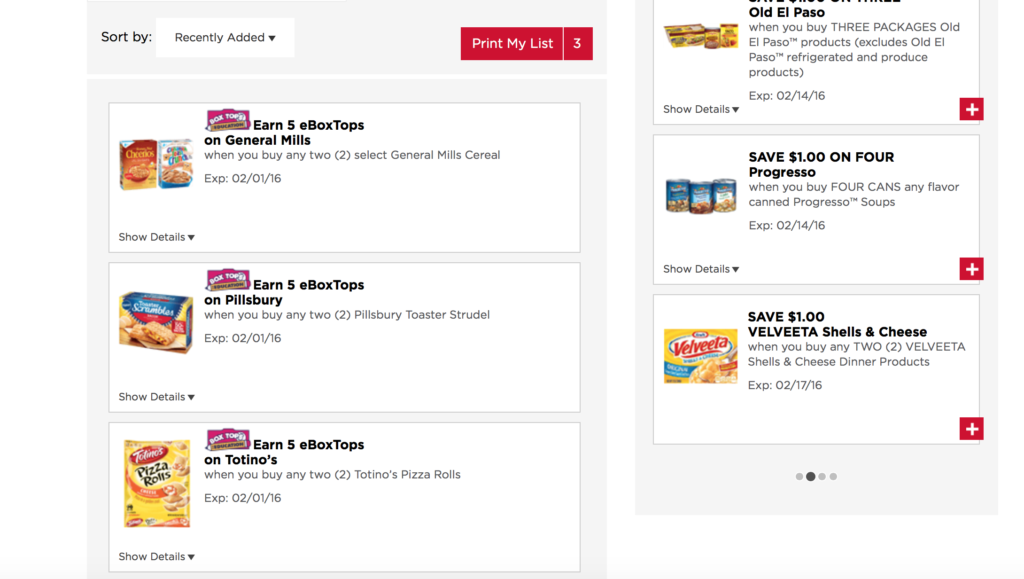Expand Show Details for Progresso coupon
1024x579 pixels.
(701, 269)
